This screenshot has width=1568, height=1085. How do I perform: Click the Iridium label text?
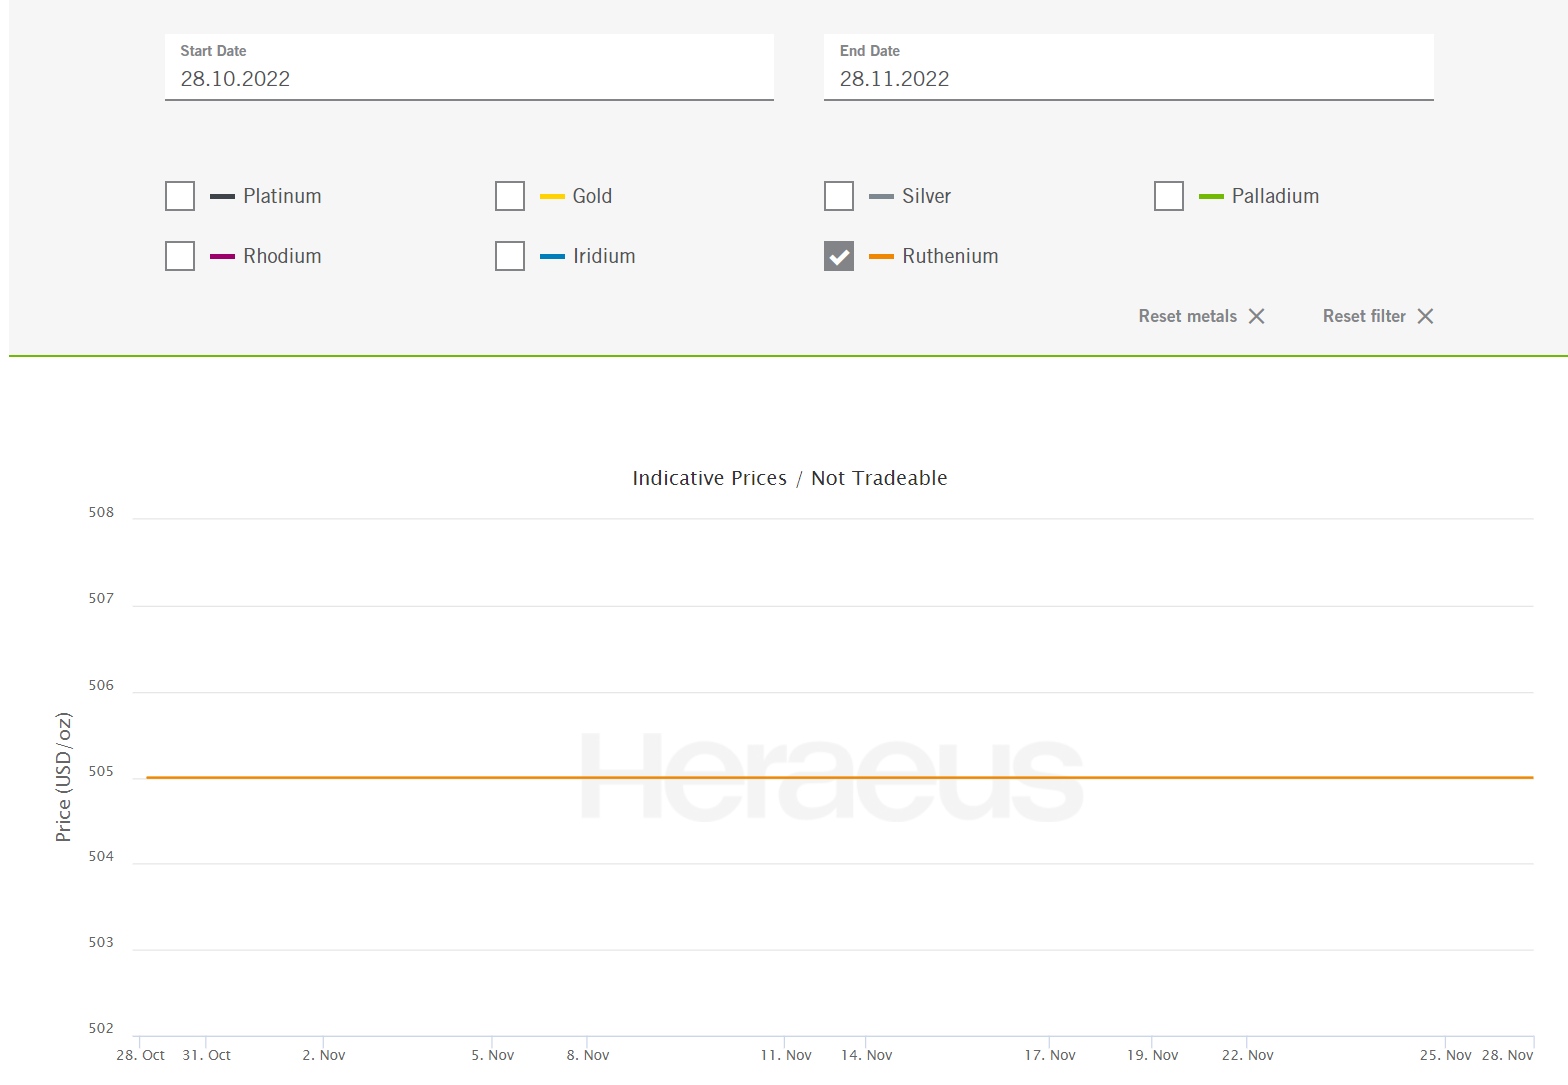point(604,256)
